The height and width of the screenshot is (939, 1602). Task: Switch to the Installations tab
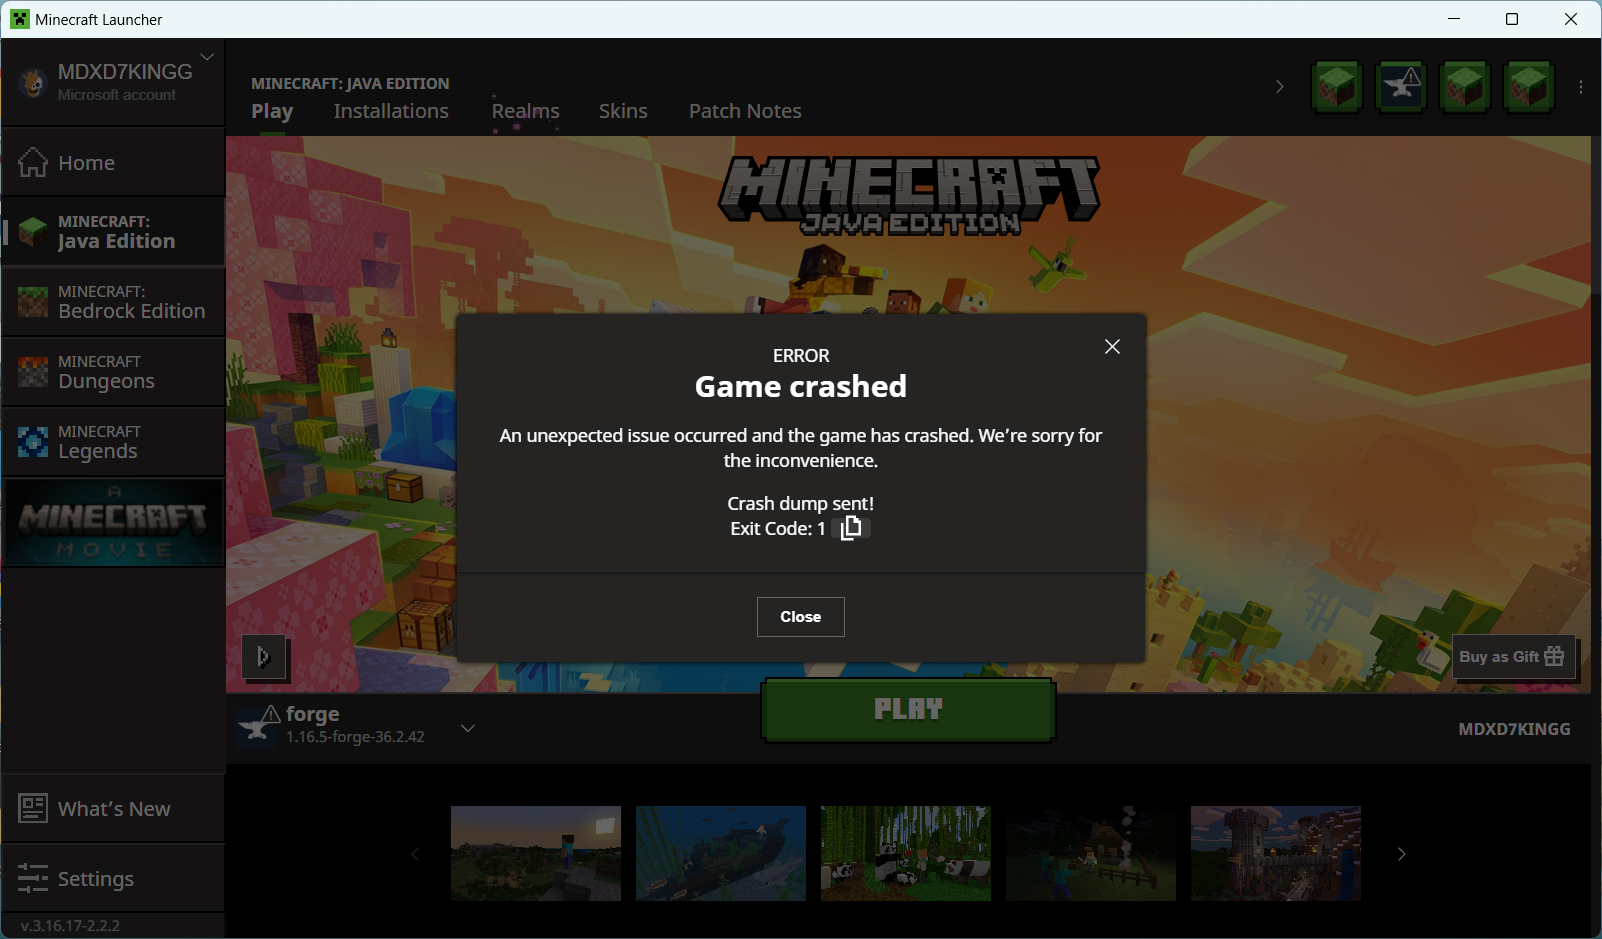click(x=391, y=111)
